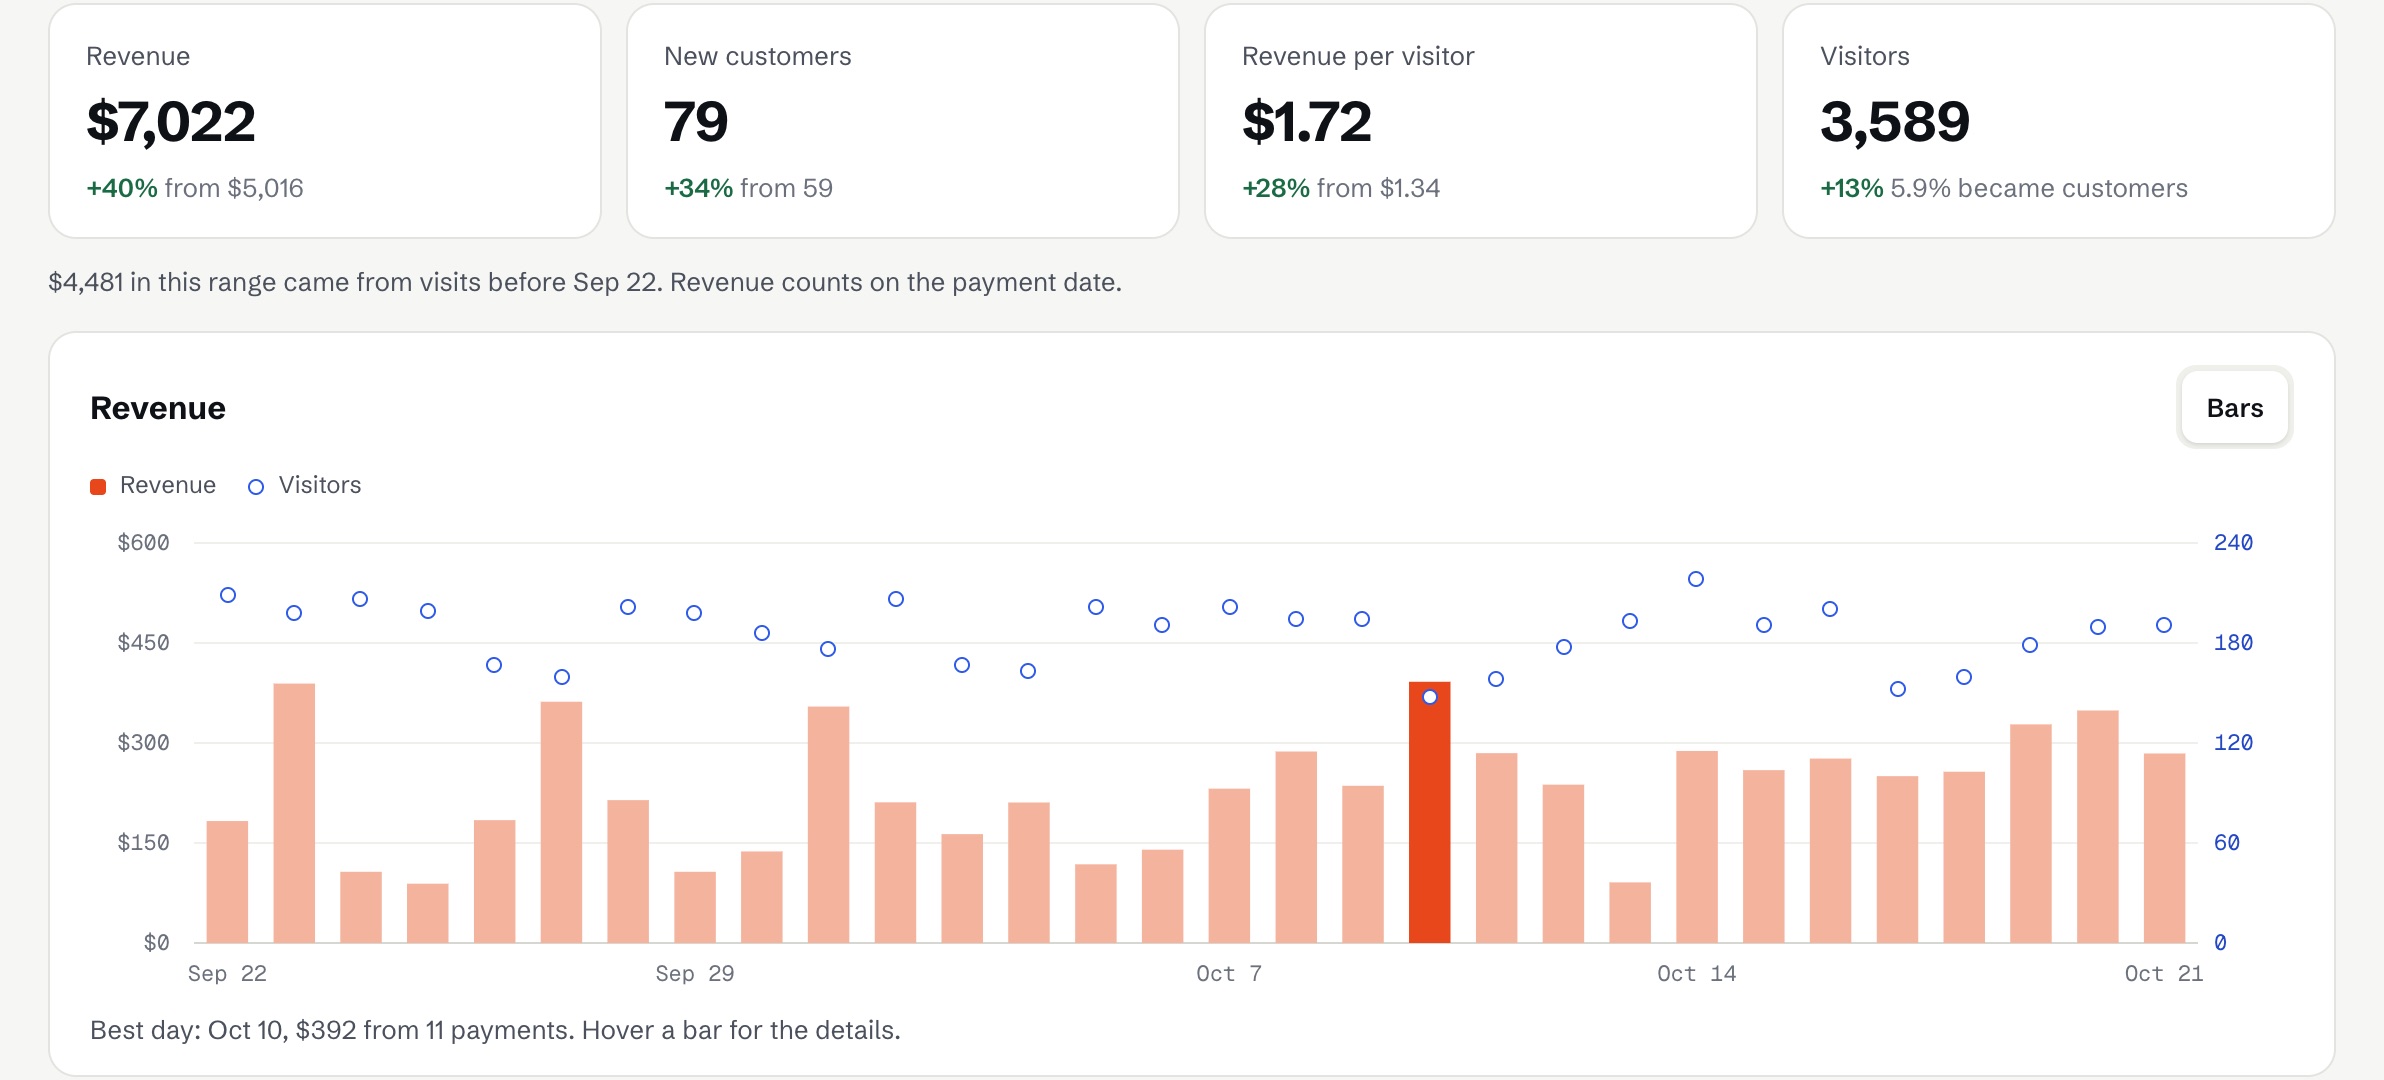Click the "$300" left axis value
Image resolution: width=2384 pixels, height=1080 pixels.
(144, 743)
